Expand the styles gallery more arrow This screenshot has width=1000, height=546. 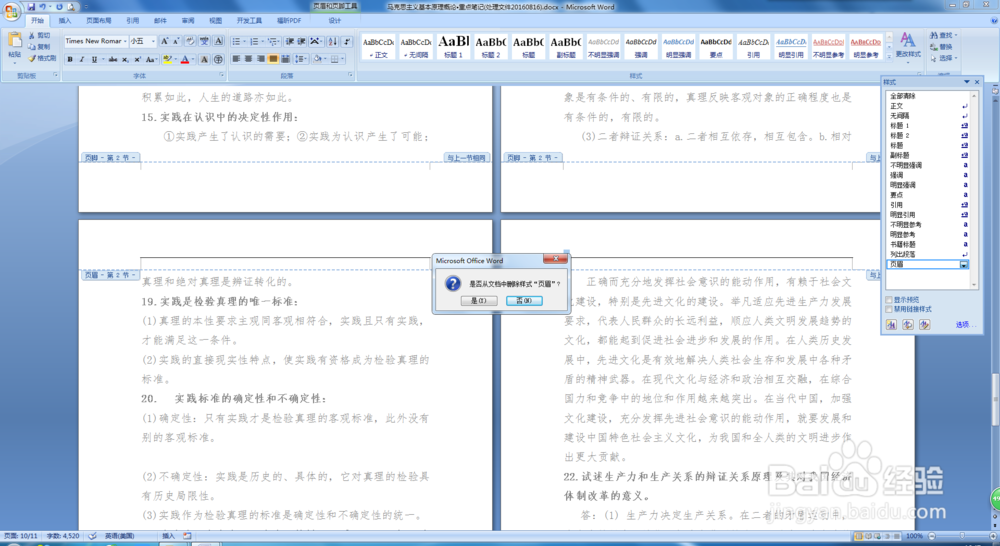coord(889,56)
